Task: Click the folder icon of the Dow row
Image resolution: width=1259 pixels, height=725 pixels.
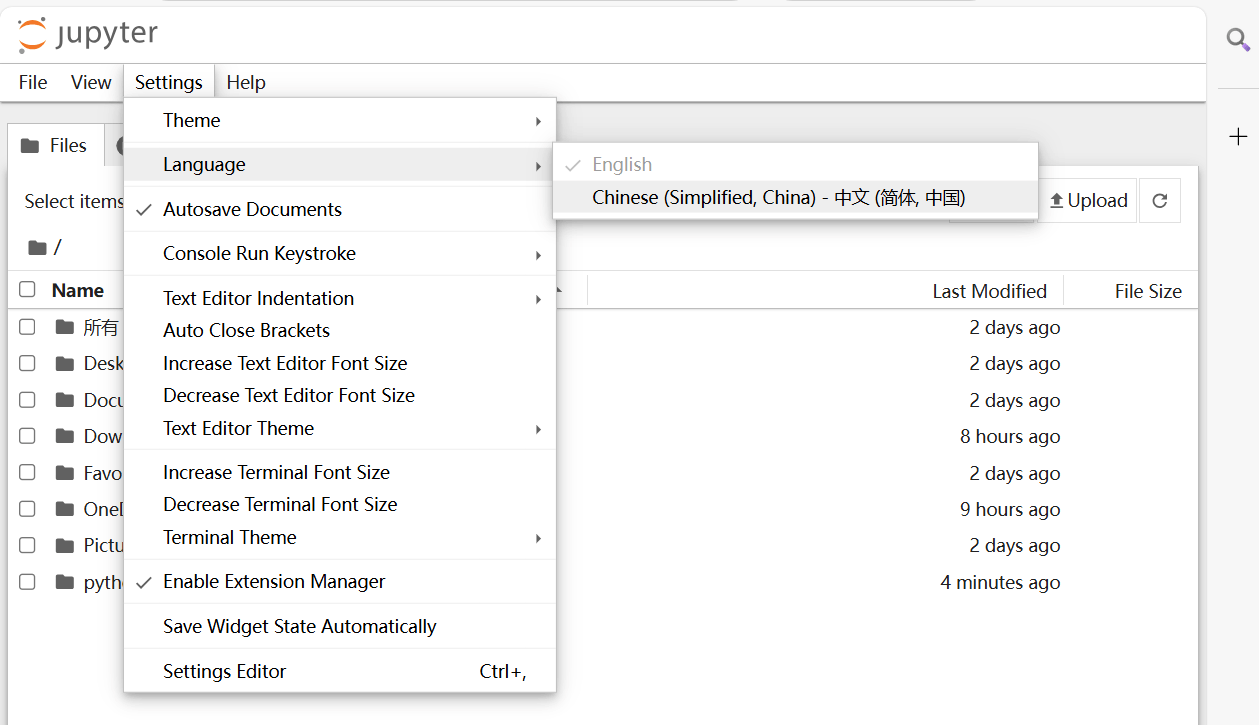Action: (66, 436)
